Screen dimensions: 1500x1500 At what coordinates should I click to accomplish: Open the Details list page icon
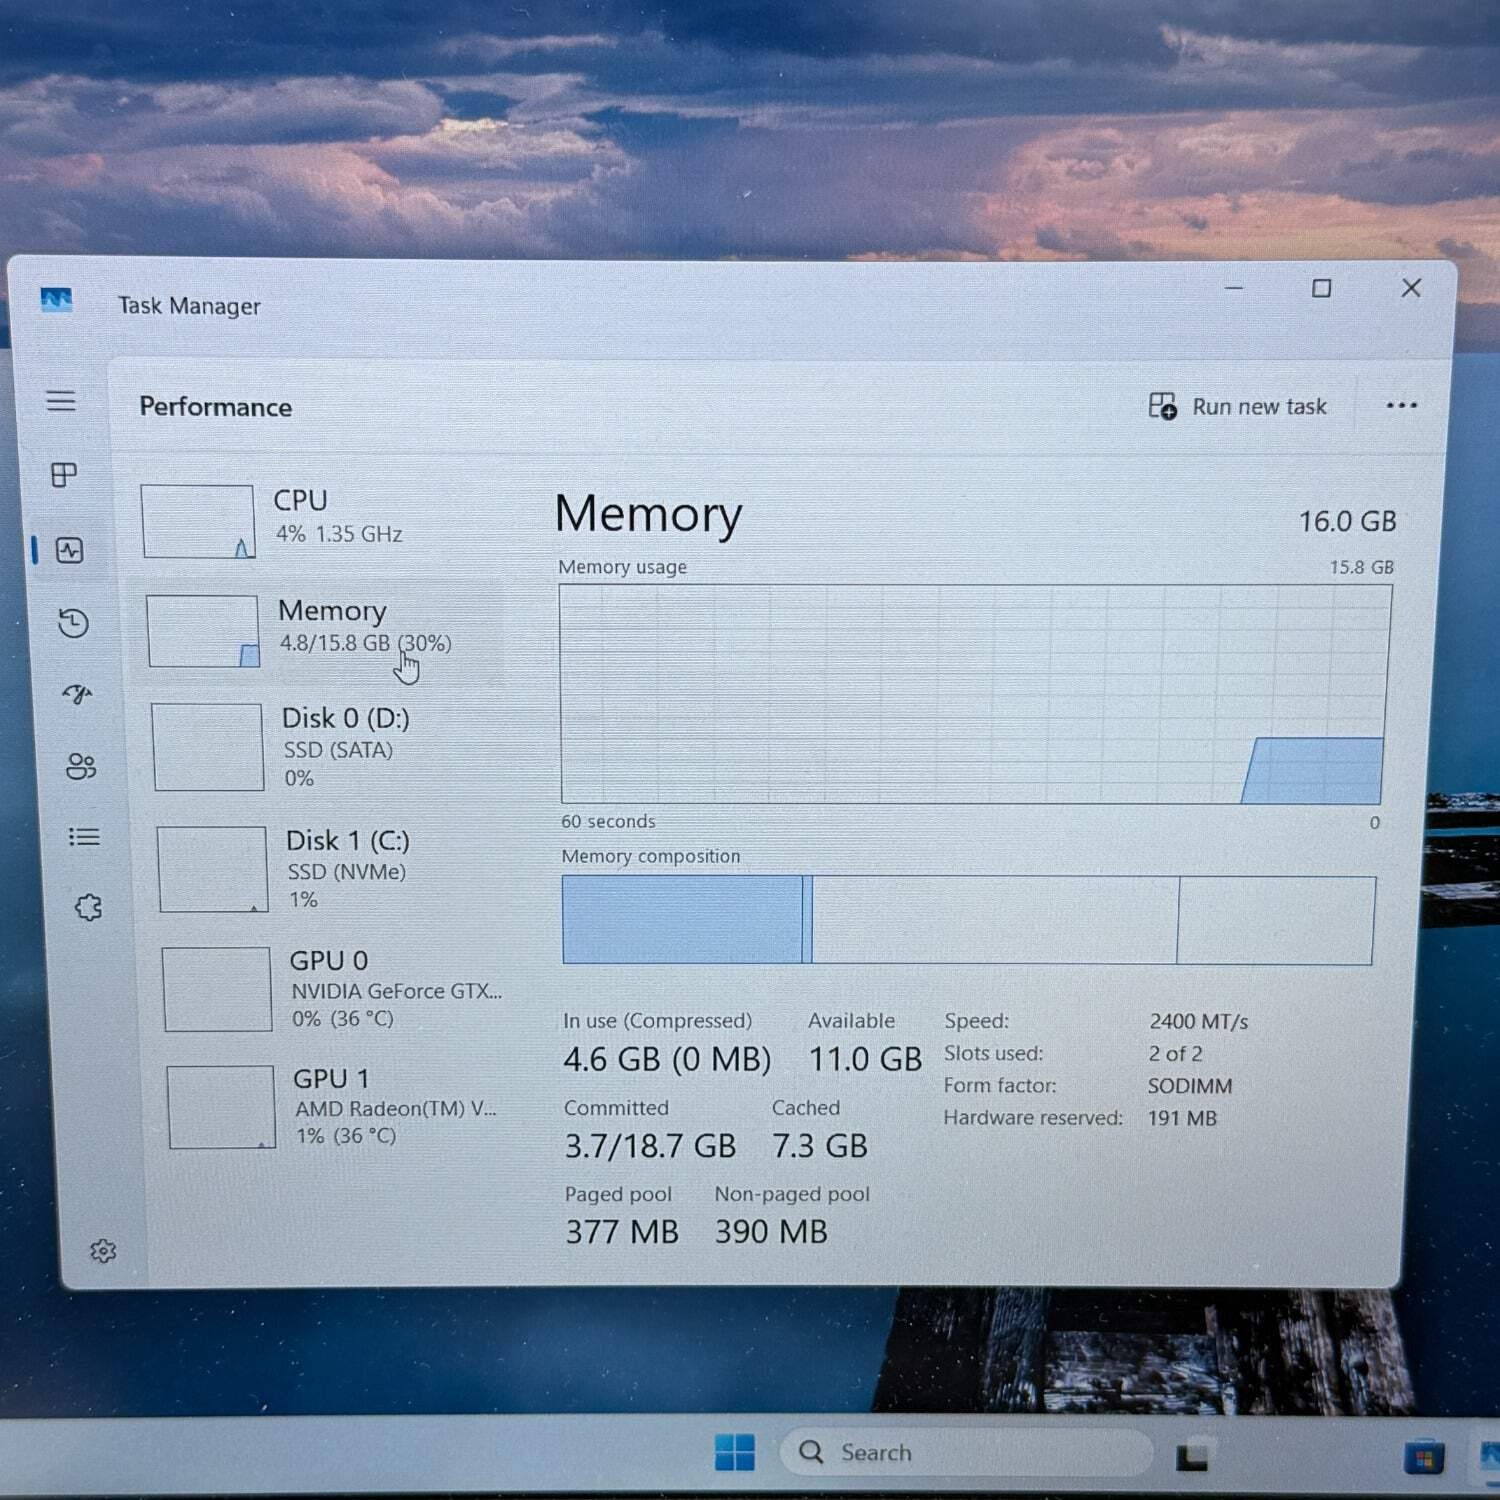tap(84, 837)
